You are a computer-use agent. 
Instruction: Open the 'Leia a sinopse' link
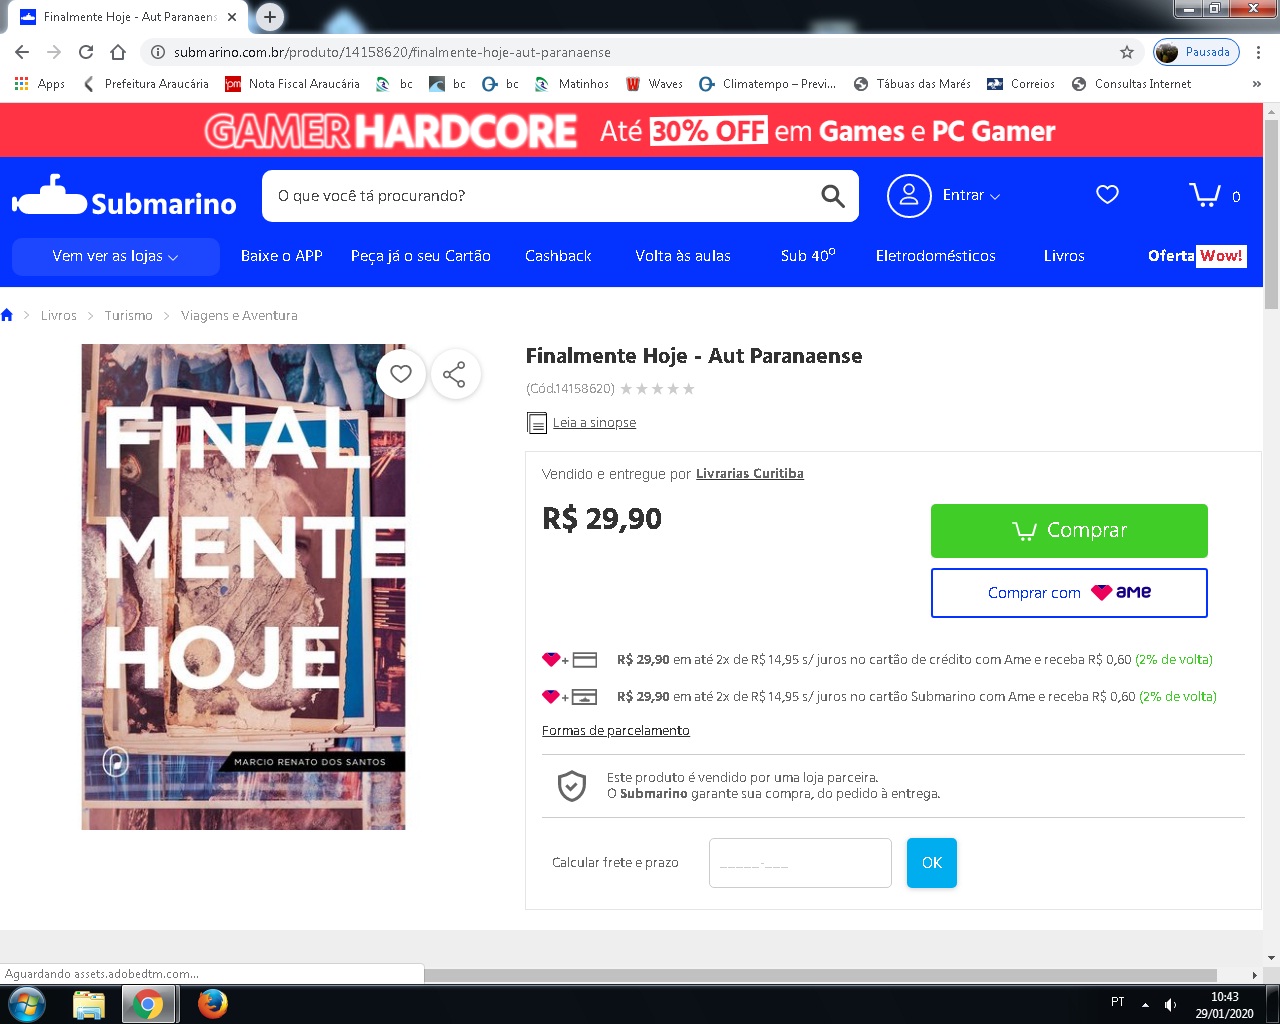coord(594,423)
